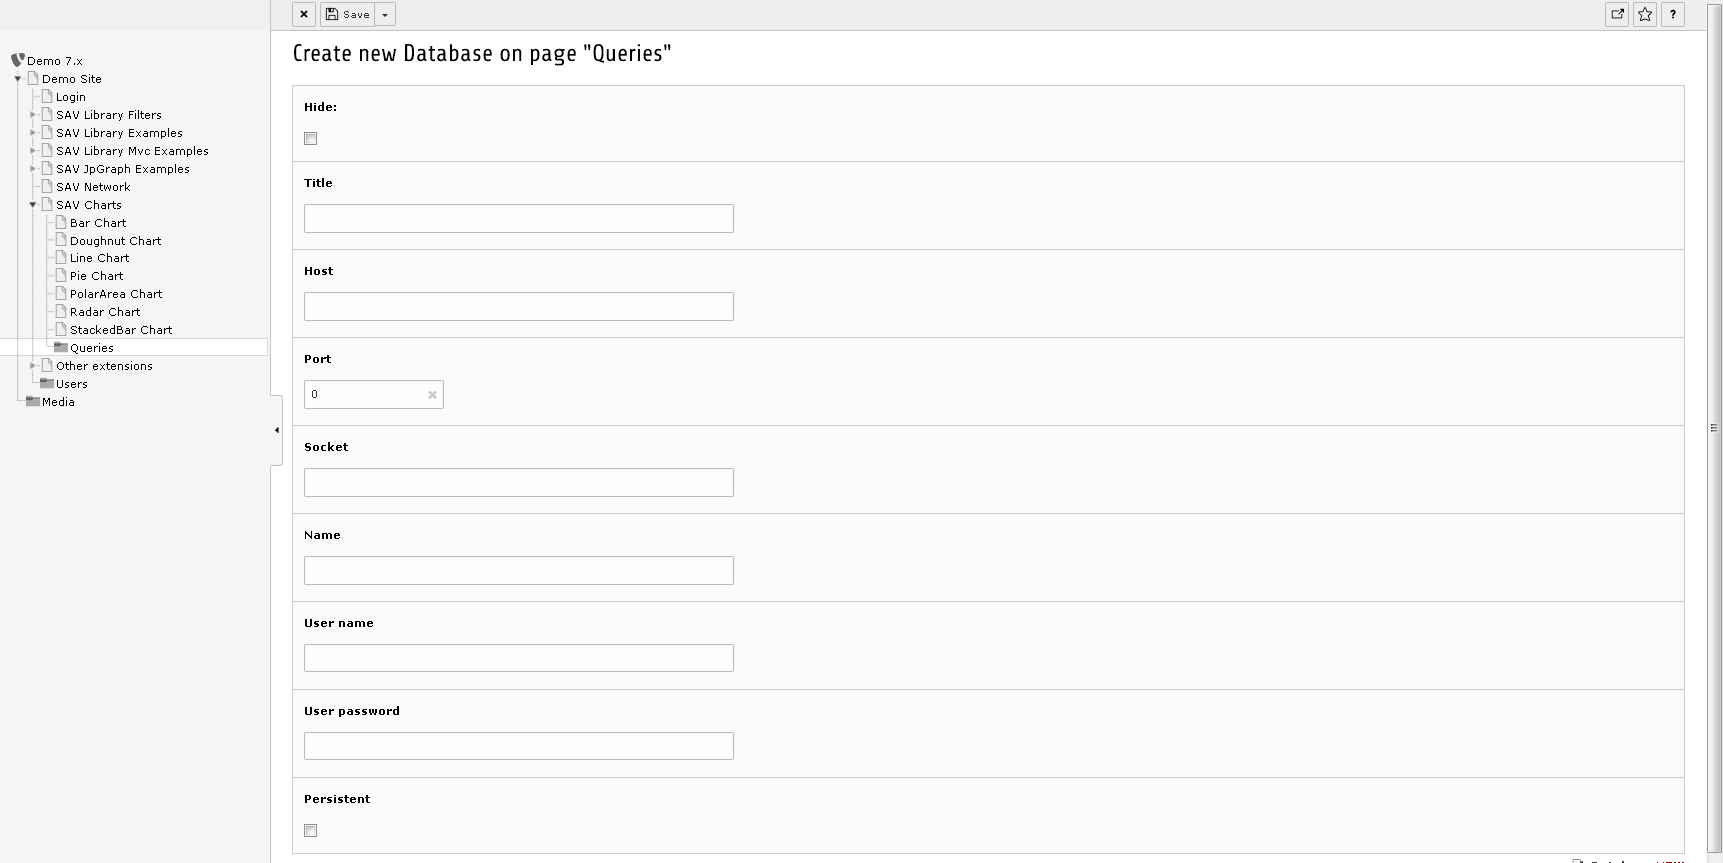Collapse the page tree panel
The image size is (1723, 863).
(277, 430)
